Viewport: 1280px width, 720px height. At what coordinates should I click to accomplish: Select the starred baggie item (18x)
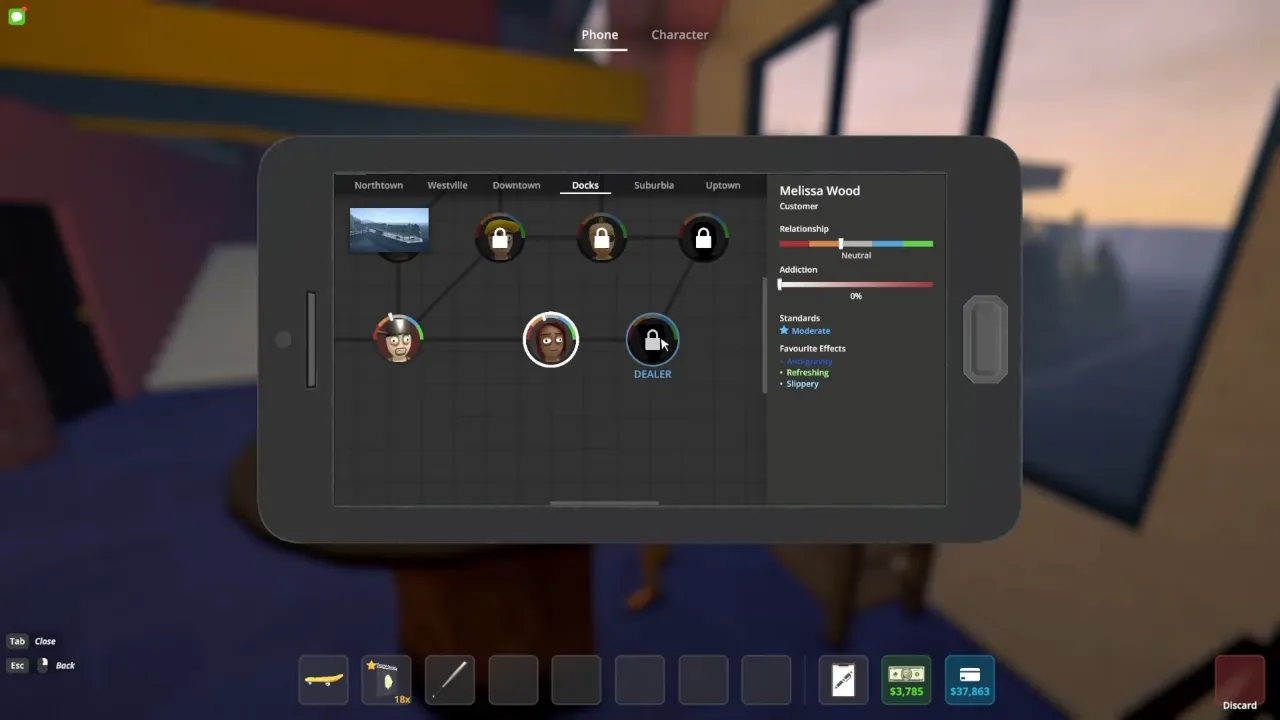(x=387, y=680)
